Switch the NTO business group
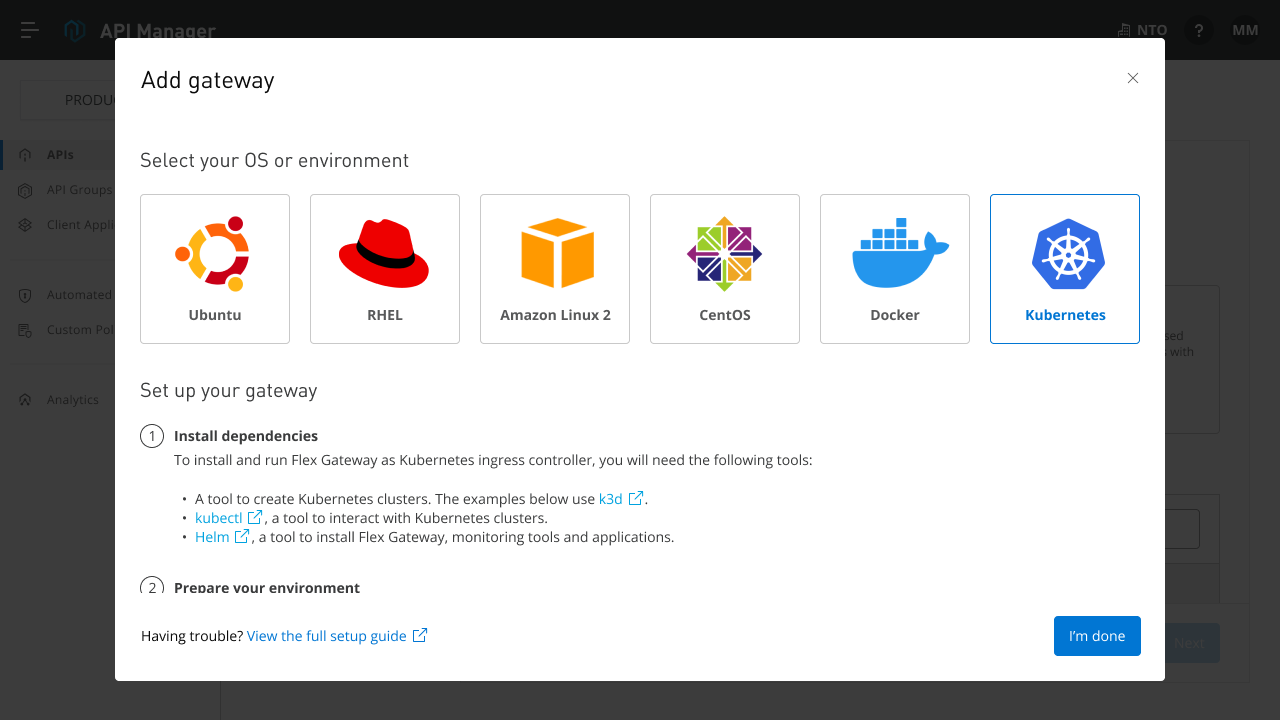 pos(1142,30)
